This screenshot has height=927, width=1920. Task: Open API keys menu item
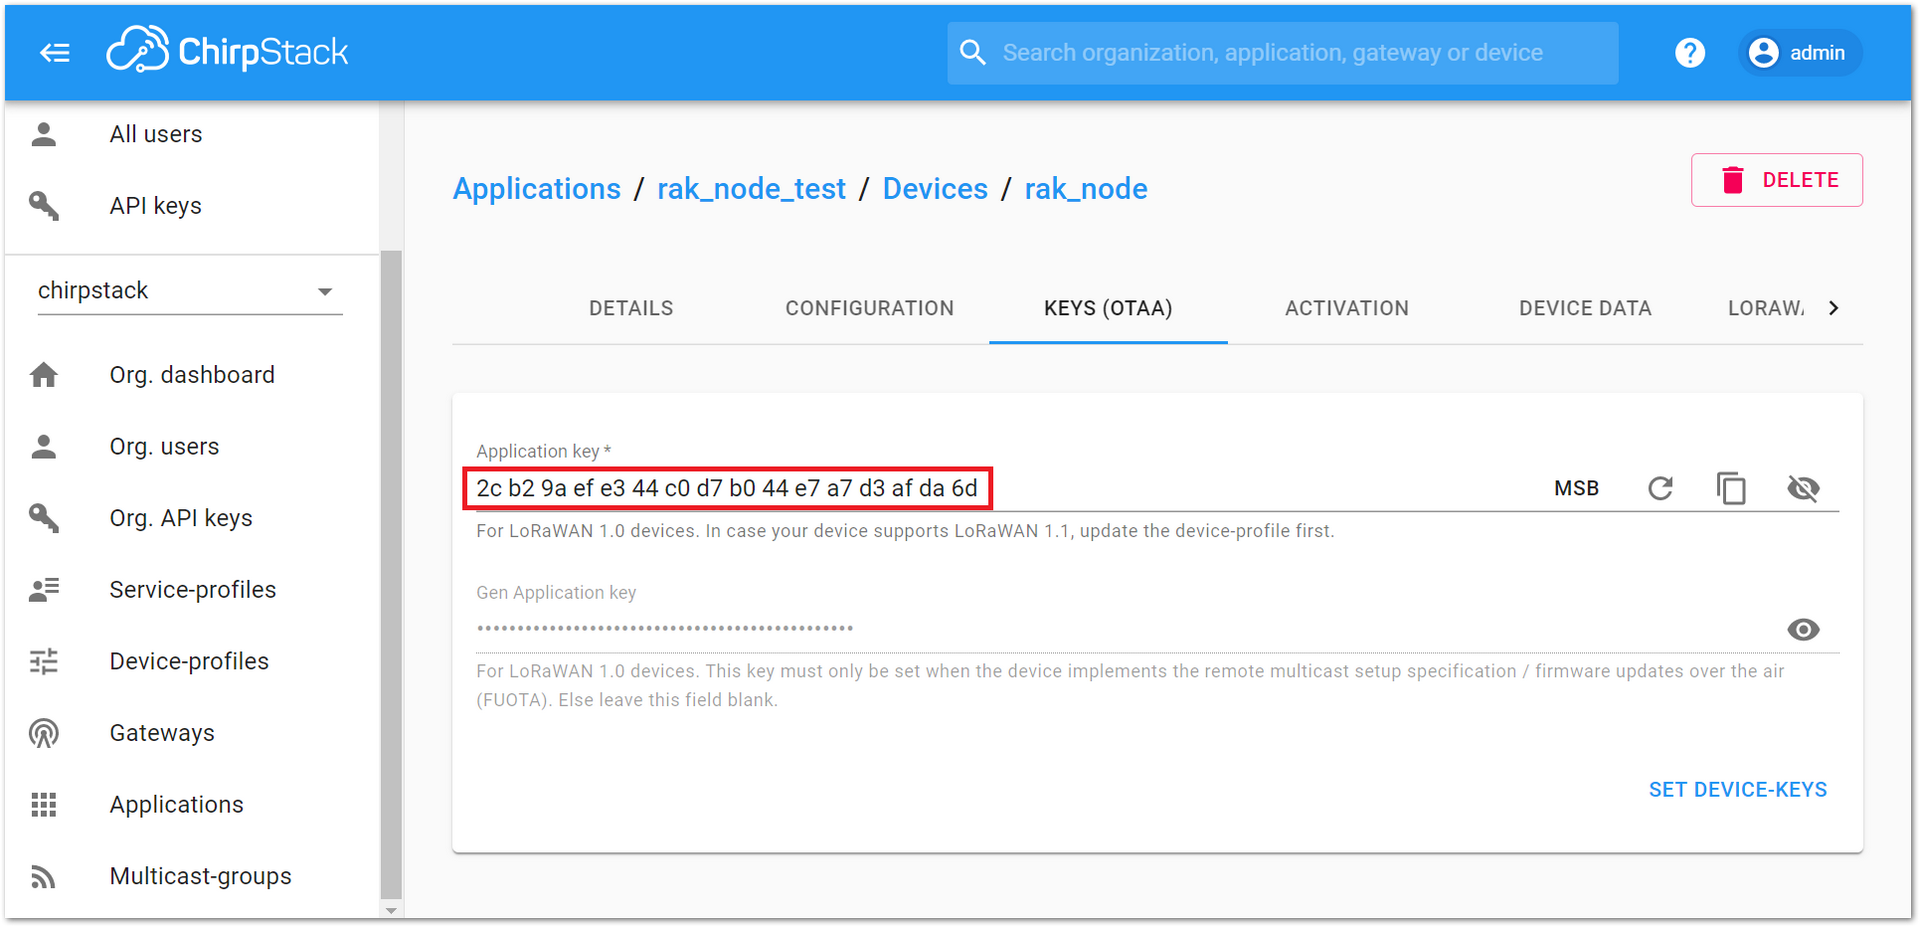tap(192, 205)
